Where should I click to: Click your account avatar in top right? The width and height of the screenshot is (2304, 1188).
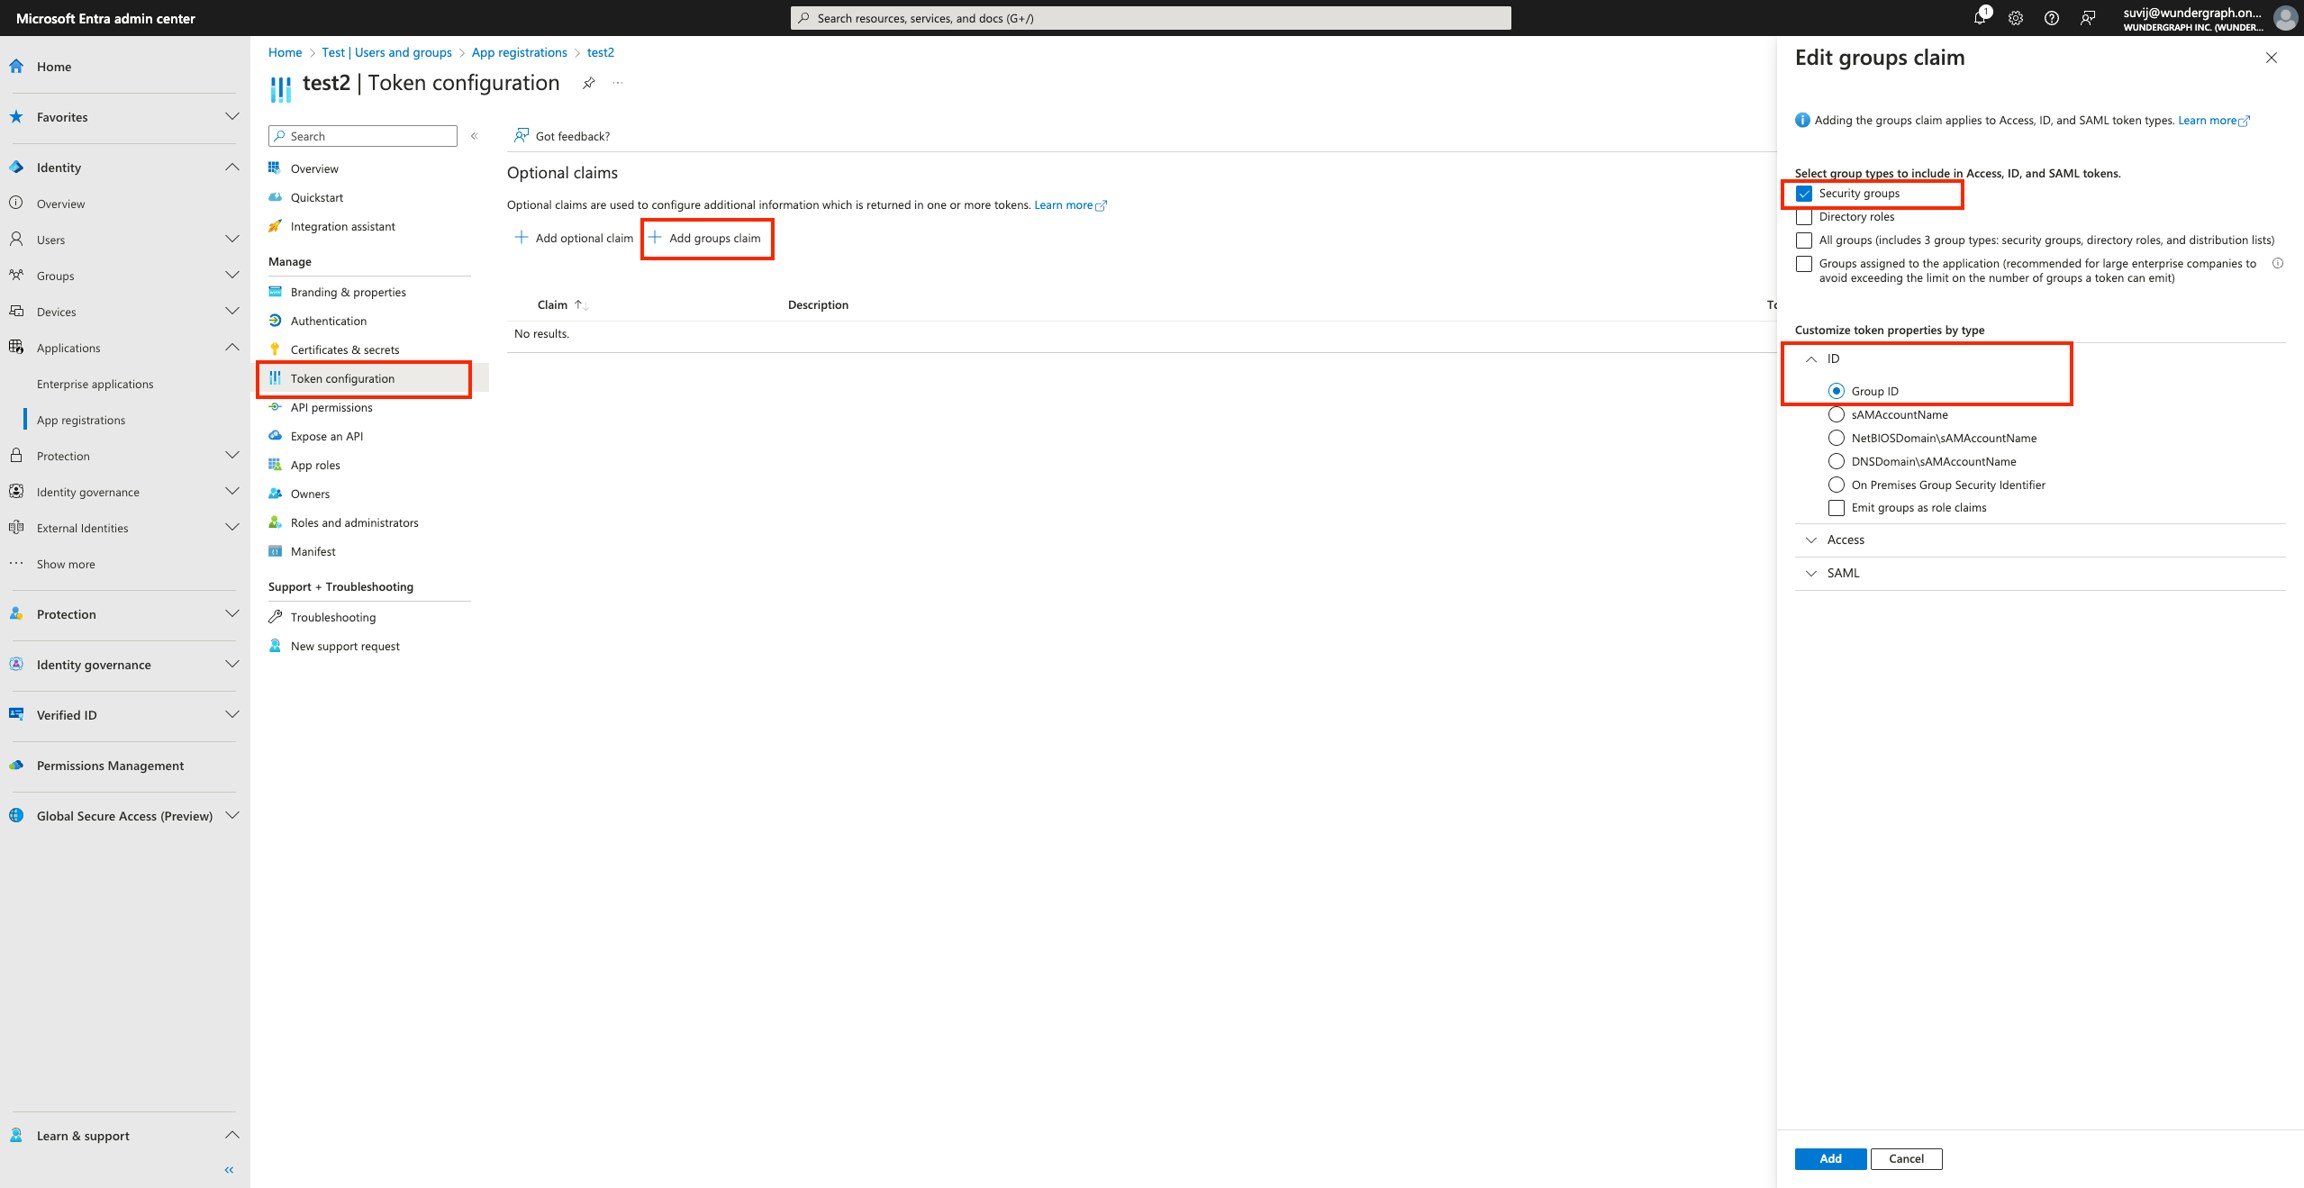point(2283,17)
